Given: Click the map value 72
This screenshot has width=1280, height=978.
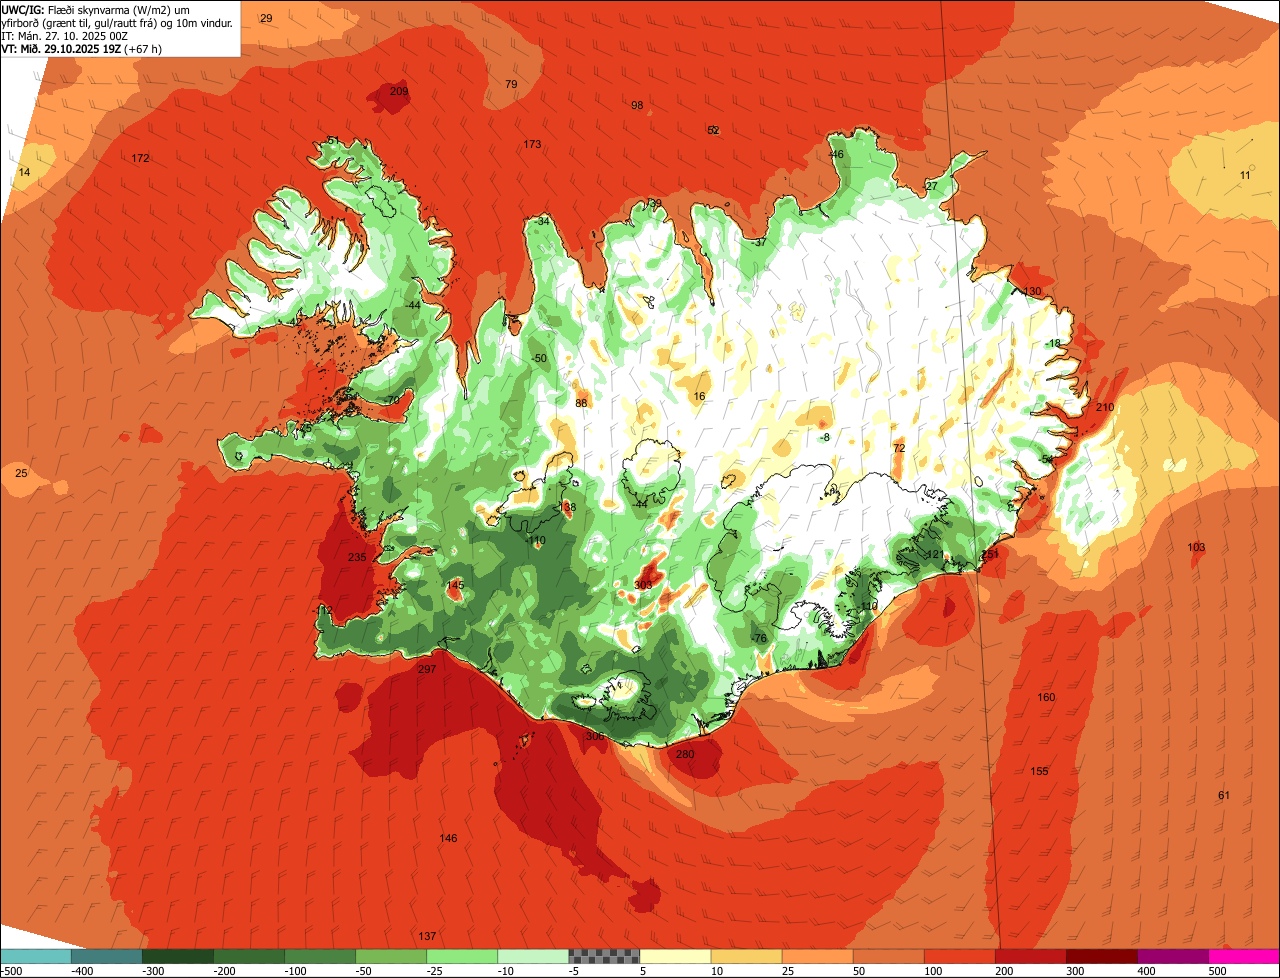Looking at the screenshot, I should point(898,447).
